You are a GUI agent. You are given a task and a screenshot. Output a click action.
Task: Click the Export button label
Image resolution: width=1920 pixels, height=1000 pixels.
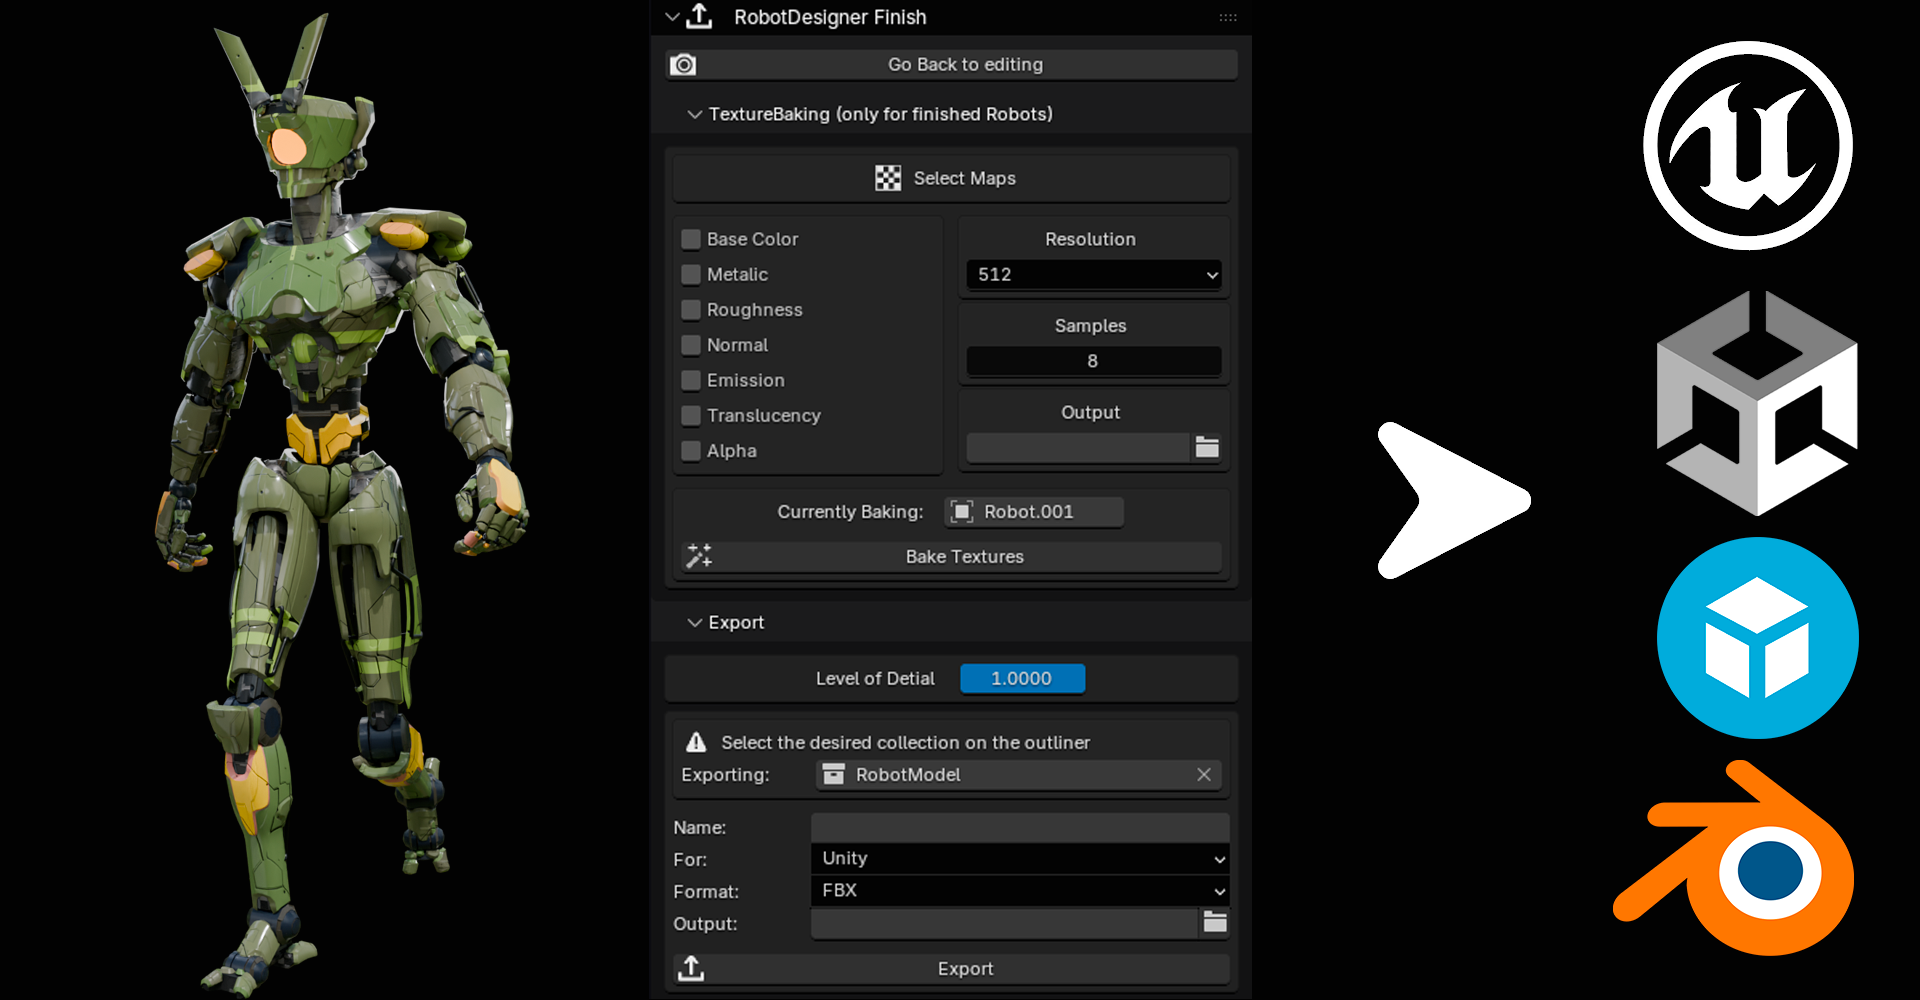click(965, 968)
